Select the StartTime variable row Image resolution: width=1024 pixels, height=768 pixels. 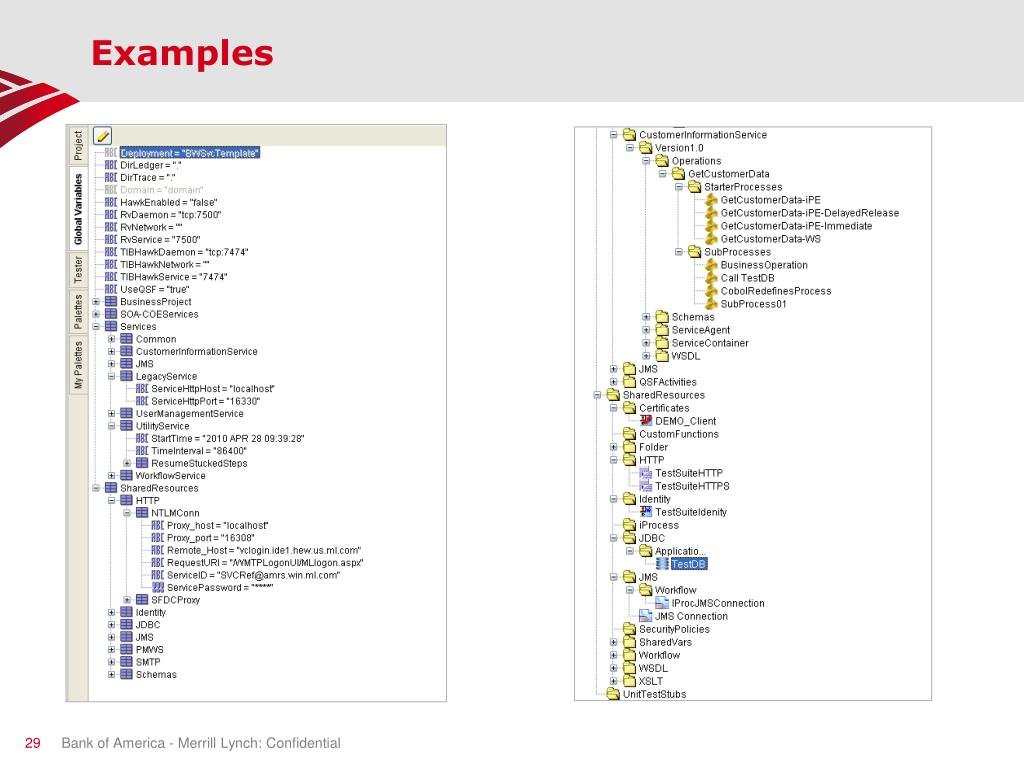(227, 438)
